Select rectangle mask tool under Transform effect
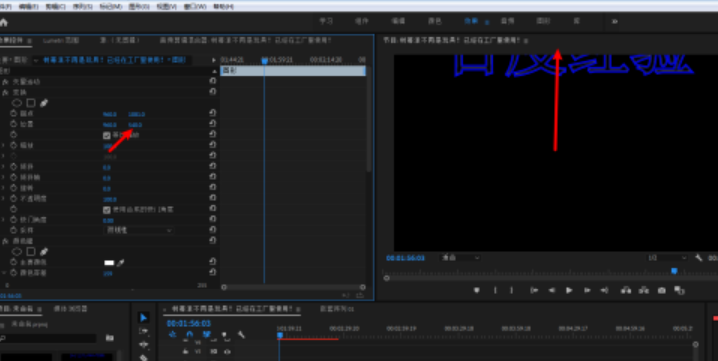Image resolution: width=718 pixels, height=361 pixels. coord(31,103)
